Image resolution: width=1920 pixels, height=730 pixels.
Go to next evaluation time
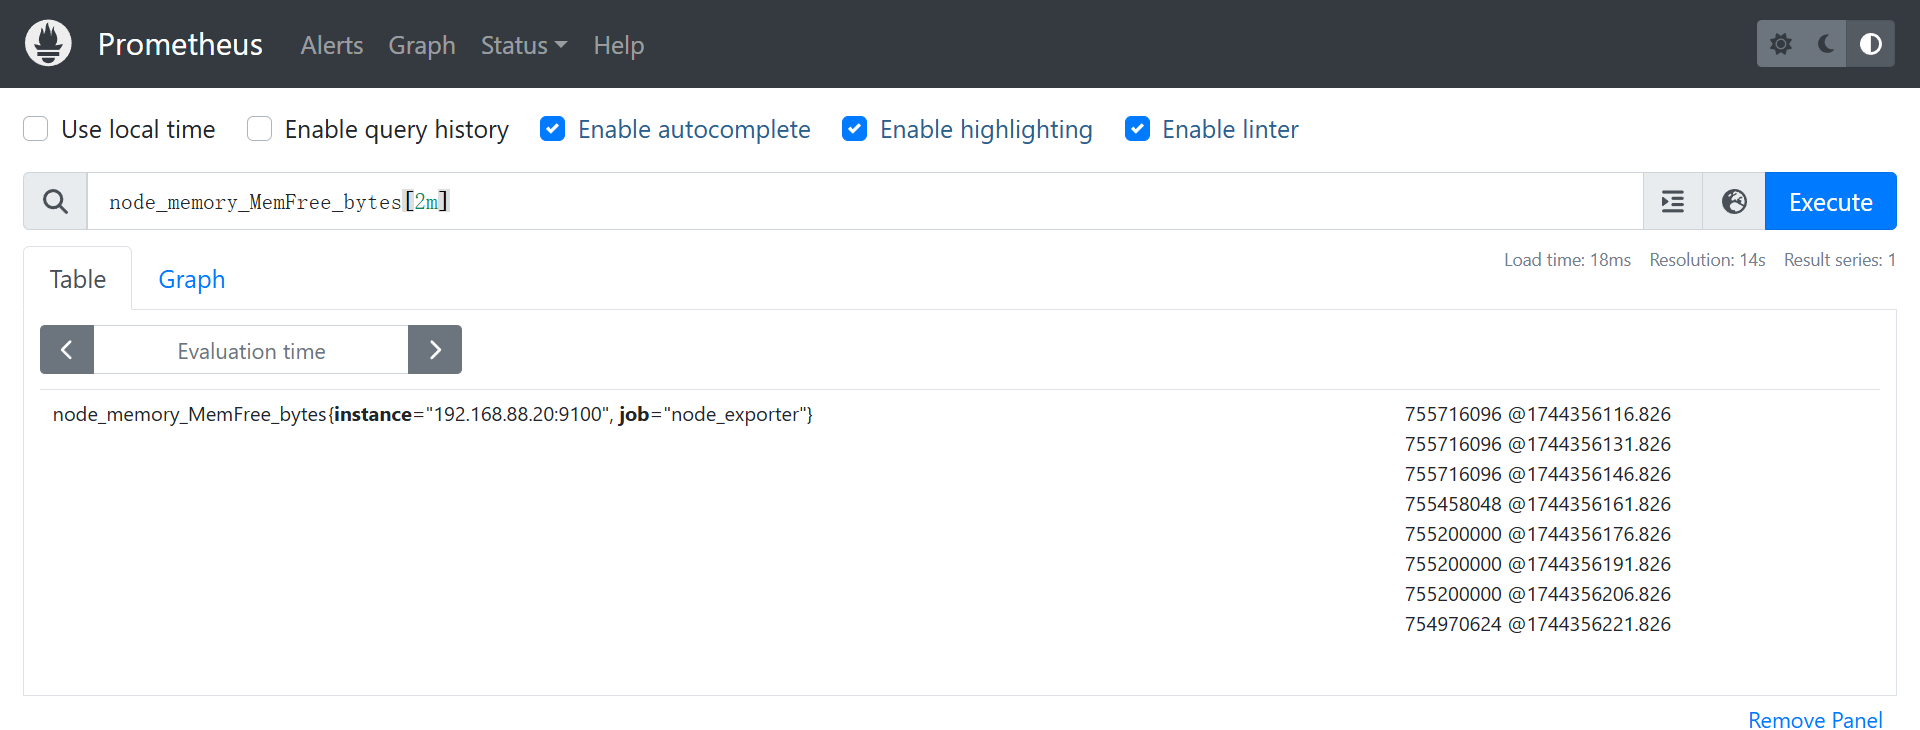(x=435, y=350)
